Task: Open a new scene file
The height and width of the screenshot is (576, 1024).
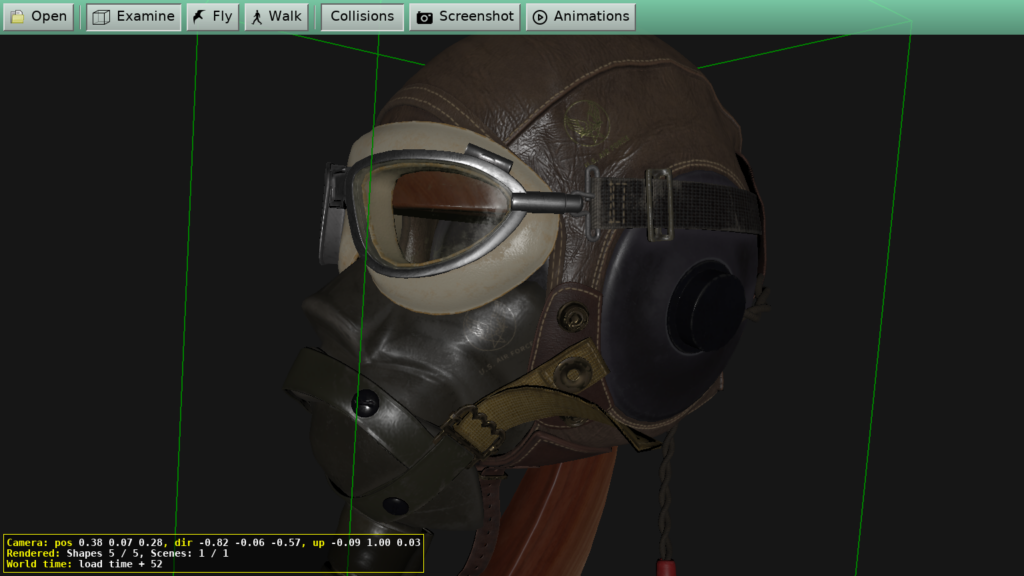Action: [x=38, y=16]
